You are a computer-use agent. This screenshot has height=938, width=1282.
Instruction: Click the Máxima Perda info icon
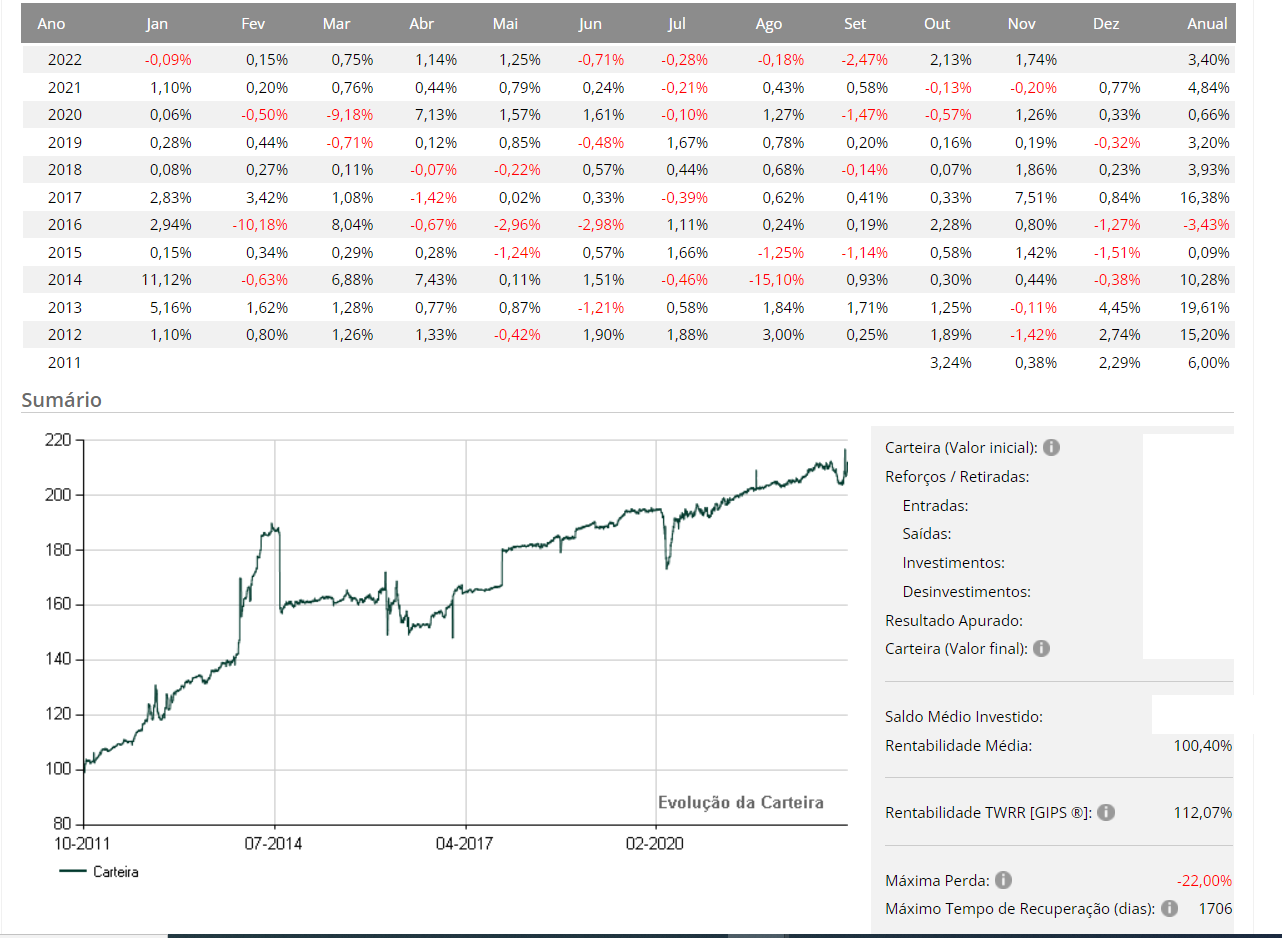tap(1003, 880)
